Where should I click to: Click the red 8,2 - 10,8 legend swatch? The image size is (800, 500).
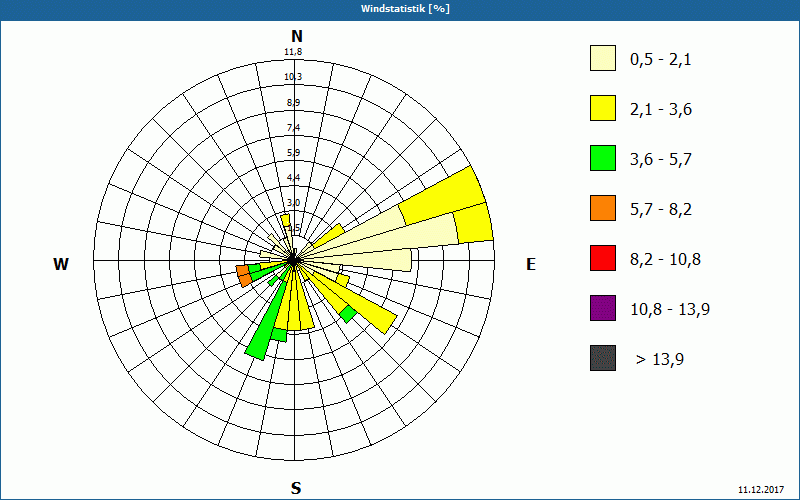click(x=603, y=258)
